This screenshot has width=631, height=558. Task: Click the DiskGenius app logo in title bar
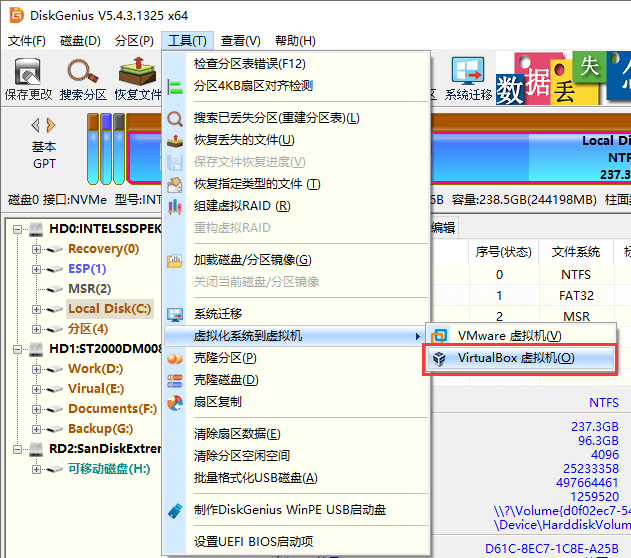click(x=16, y=15)
